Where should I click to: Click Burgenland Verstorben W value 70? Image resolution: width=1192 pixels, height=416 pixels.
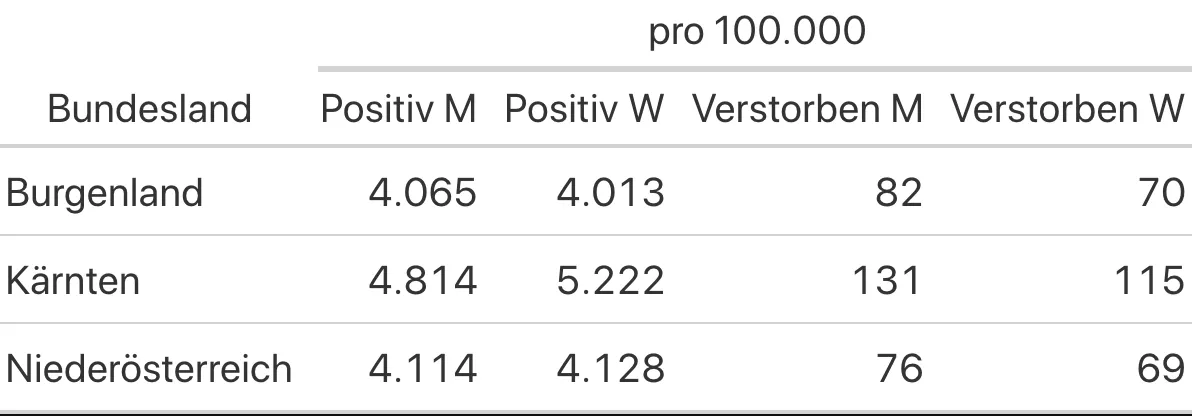[1158, 193]
